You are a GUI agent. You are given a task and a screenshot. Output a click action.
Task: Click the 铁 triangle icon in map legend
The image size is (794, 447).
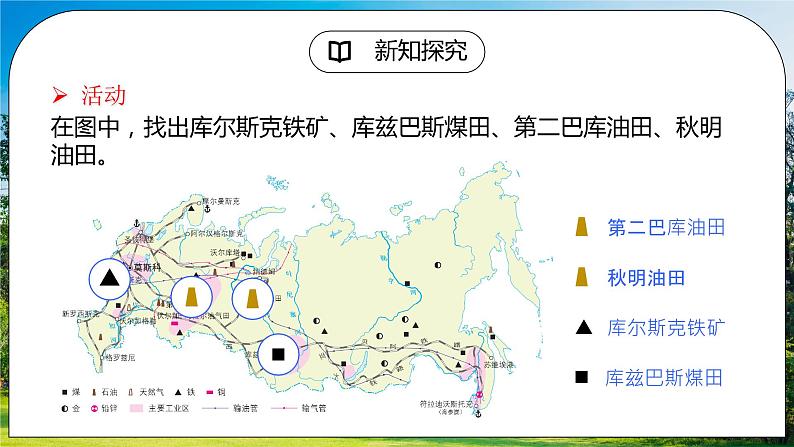pos(178,392)
